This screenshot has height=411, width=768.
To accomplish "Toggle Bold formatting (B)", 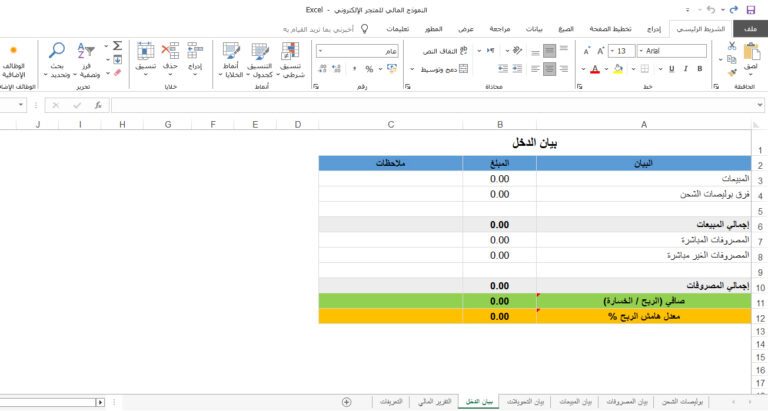I will (x=700, y=69).
